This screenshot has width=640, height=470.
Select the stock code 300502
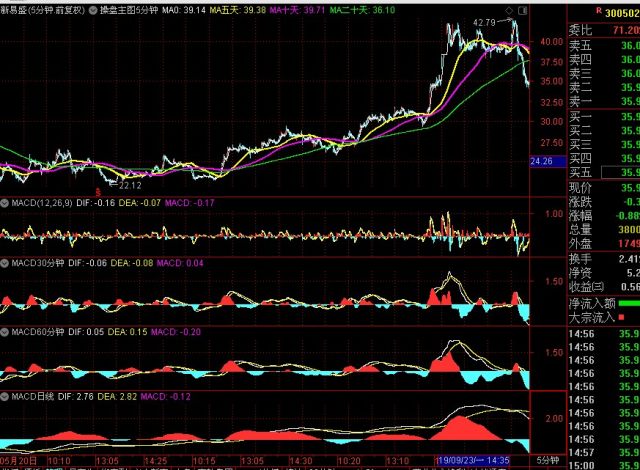tap(616, 9)
